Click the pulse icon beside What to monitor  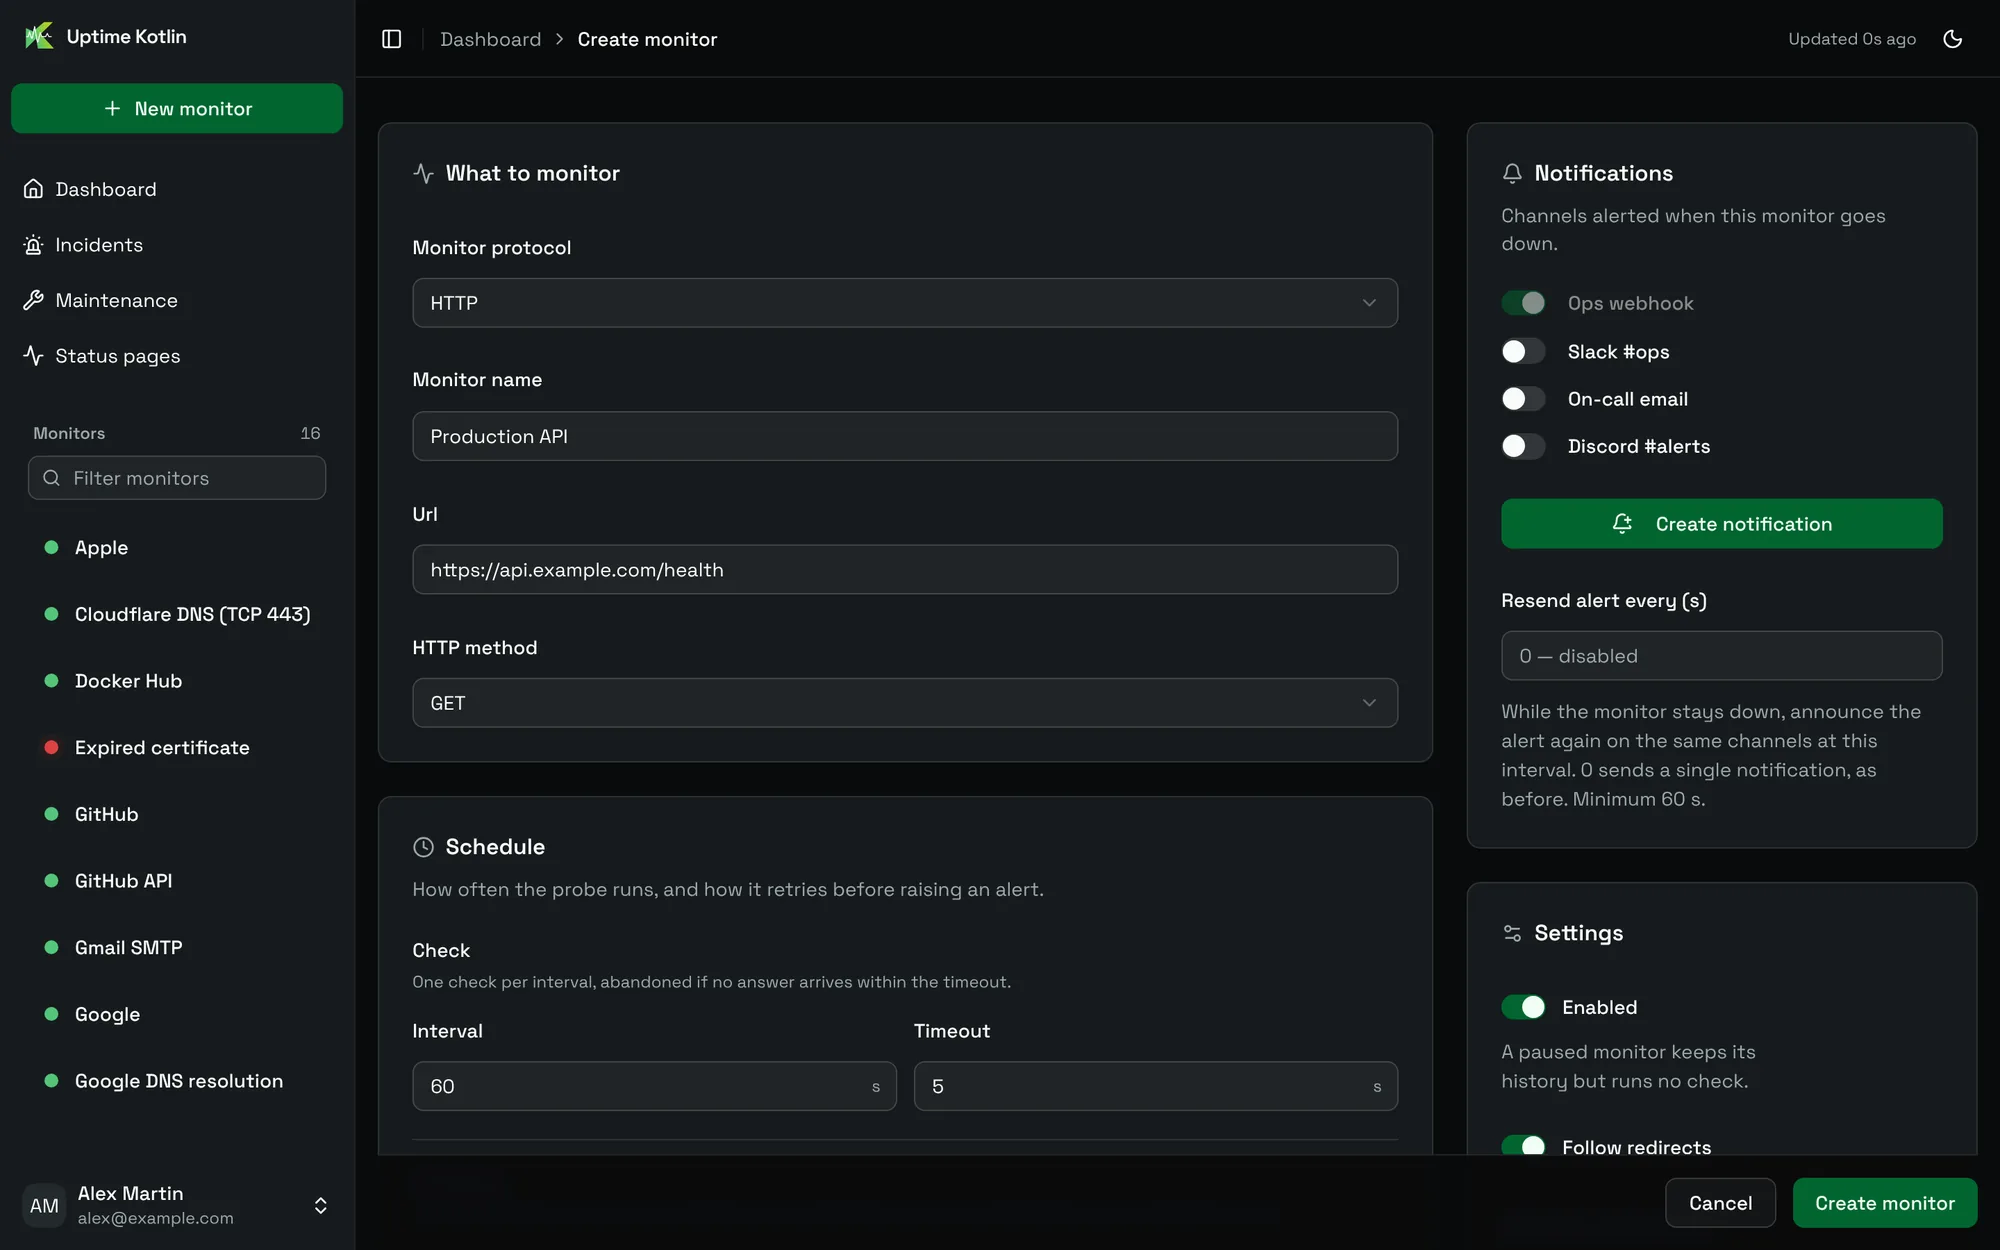click(x=423, y=173)
